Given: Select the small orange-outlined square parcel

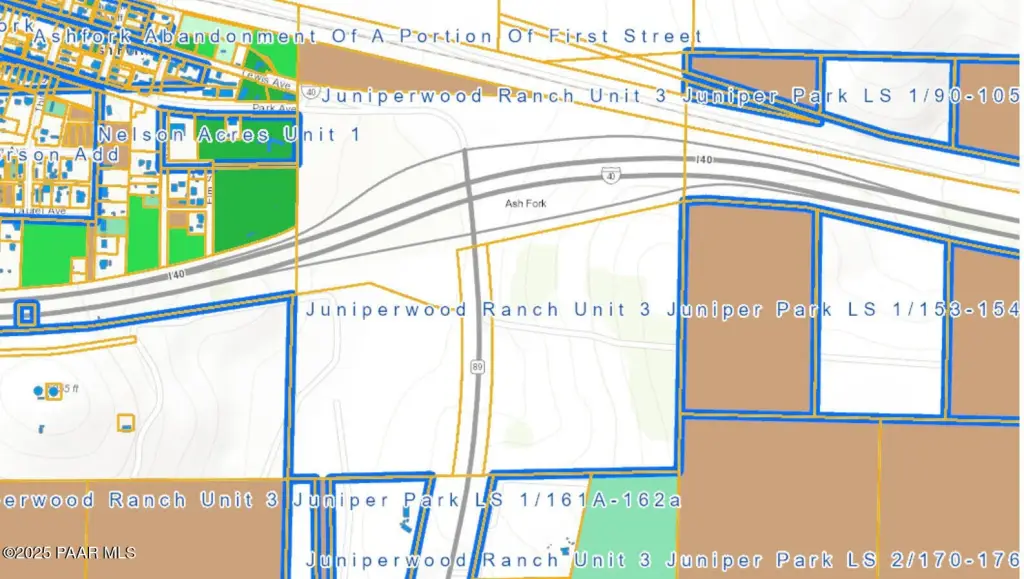Looking at the screenshot, I should (125, 423).
